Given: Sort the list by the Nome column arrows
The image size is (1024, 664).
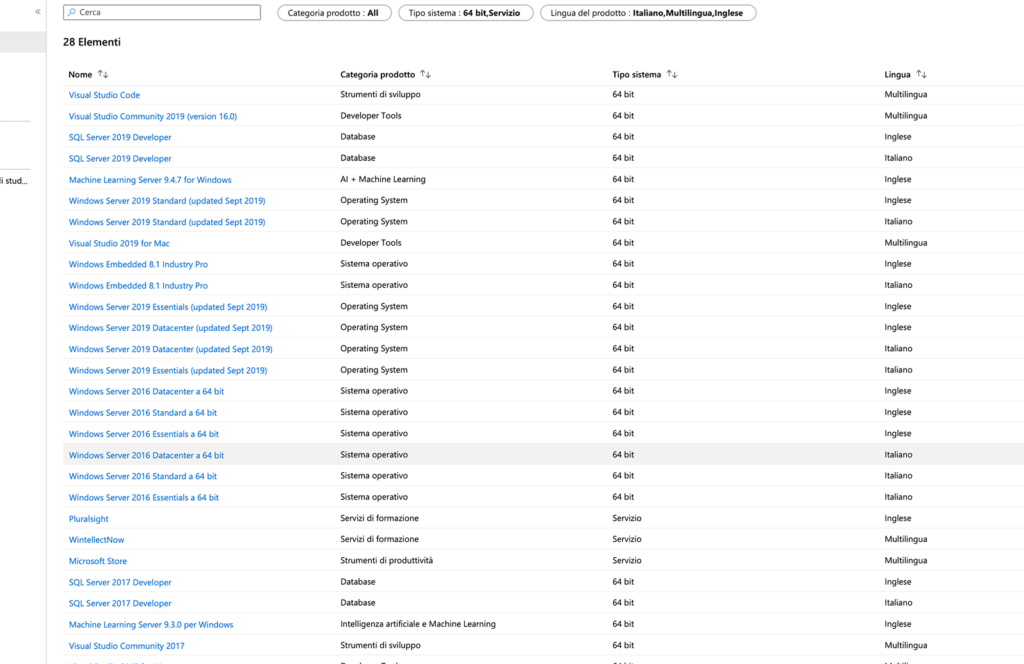Looking at the screenshot, I should (103, 74).
